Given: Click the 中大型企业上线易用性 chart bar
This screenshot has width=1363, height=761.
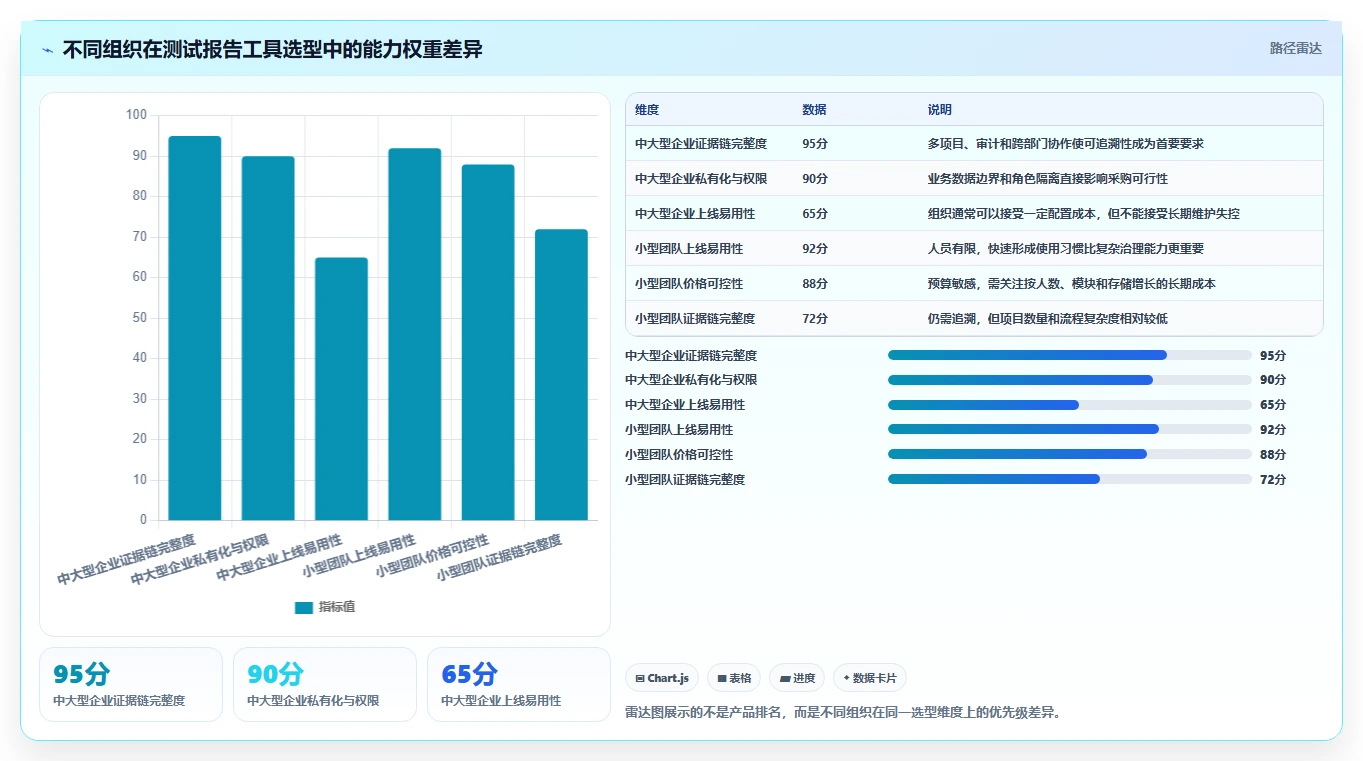Looking at the screenshot, I should (341, 389).
